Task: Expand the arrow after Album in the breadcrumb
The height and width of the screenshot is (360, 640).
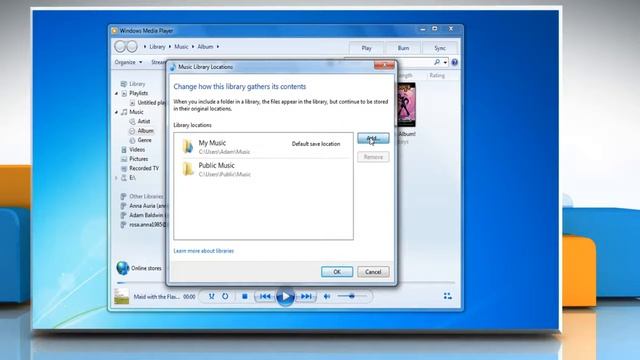Action: pyautogui.click(x=218, y=47)
